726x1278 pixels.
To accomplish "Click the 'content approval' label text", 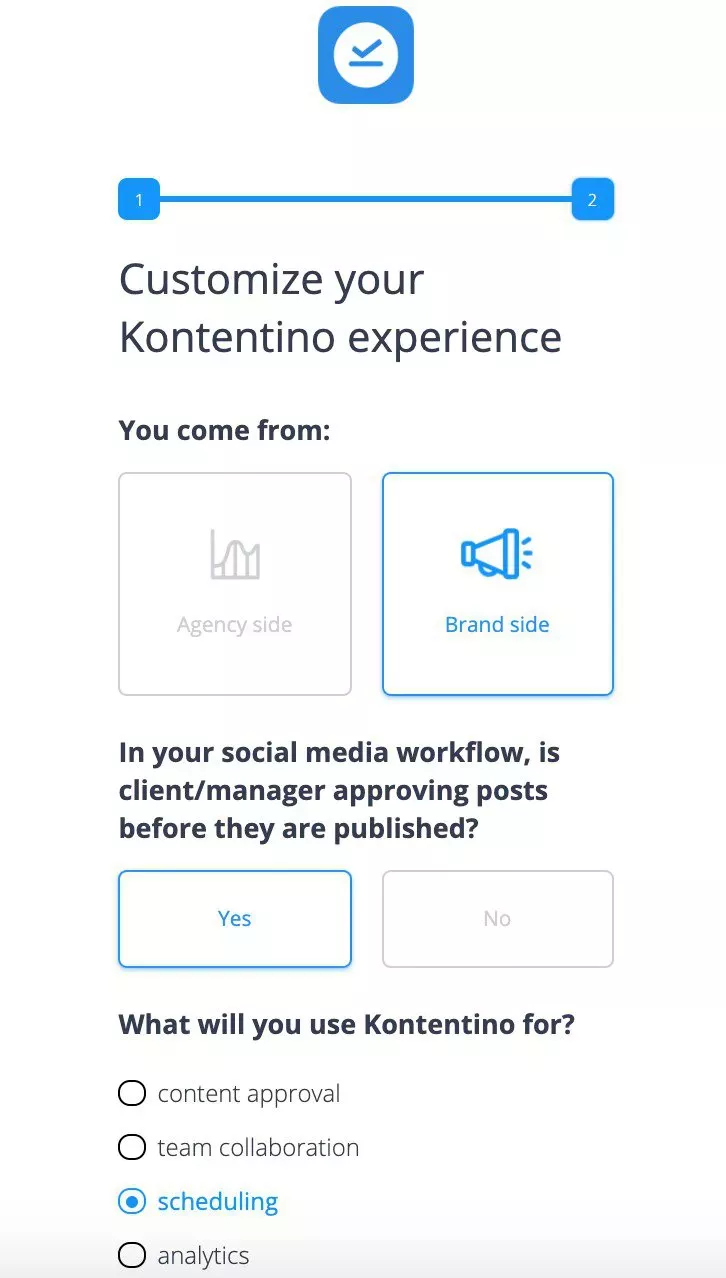I will [249, 1093].
